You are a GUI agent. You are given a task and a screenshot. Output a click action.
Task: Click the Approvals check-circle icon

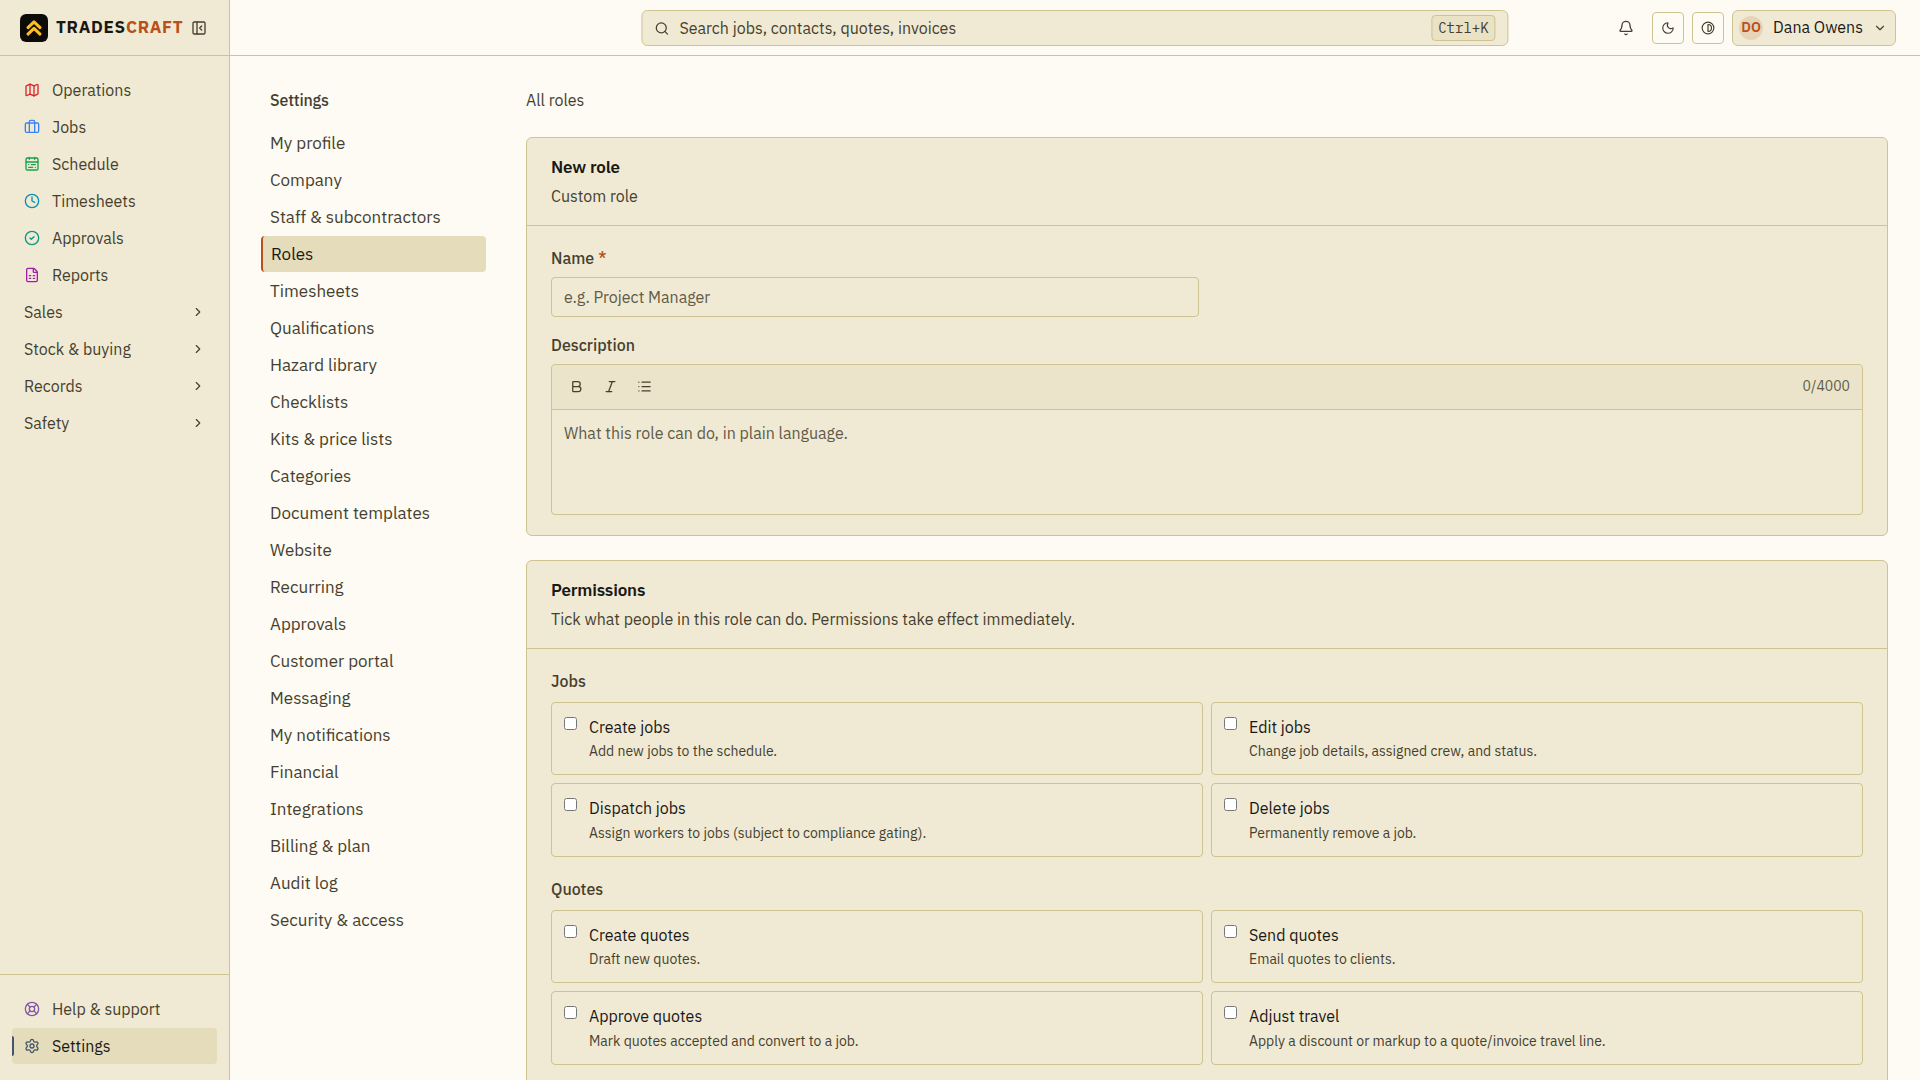(x=32, y=238)
